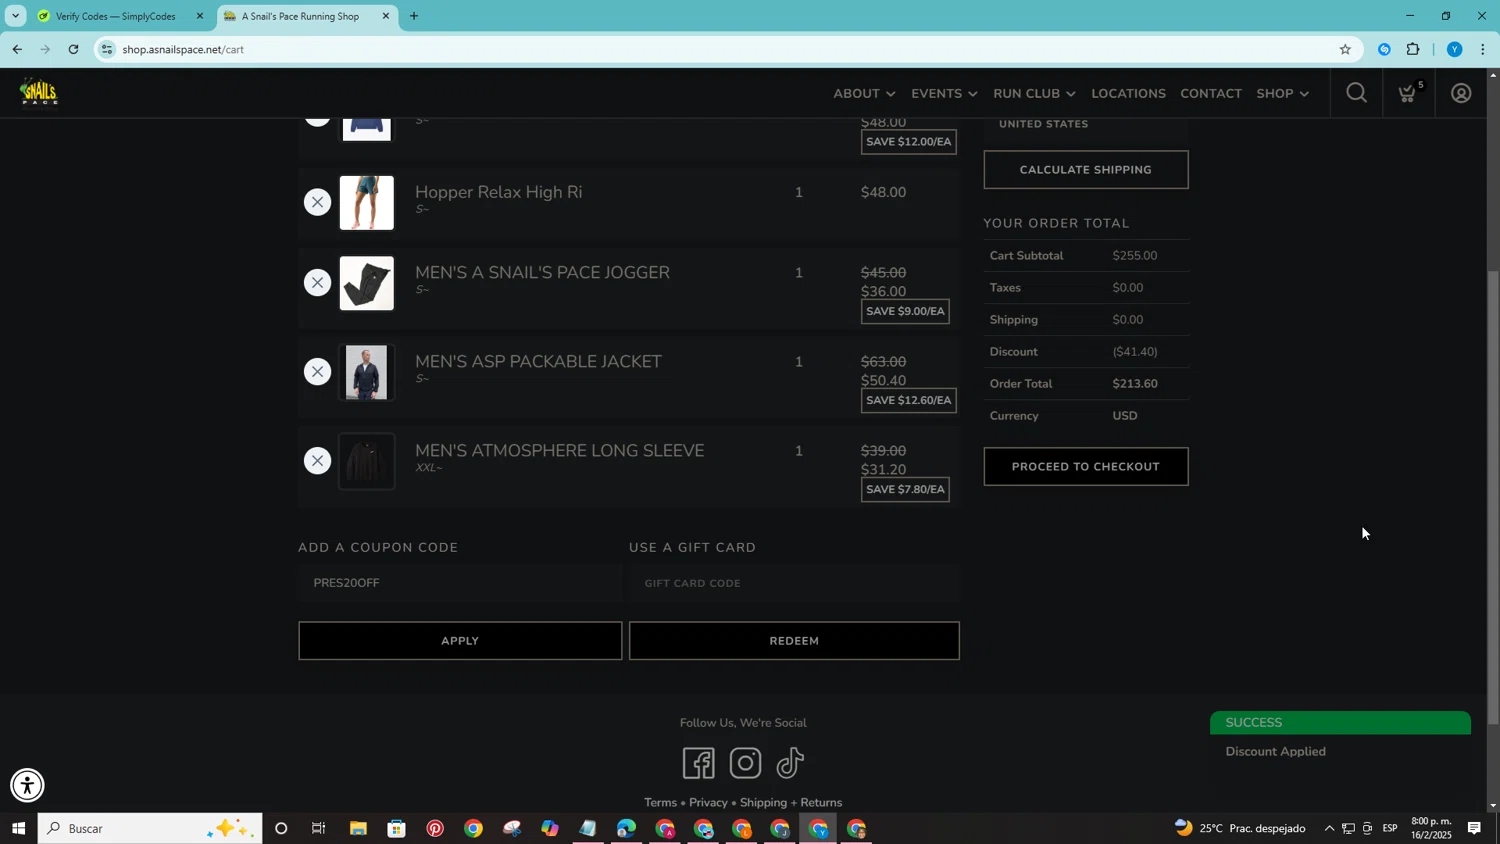This screenshot has height=844, width=1500.
Task: Open the Windows Start menu
Action: [18, 829]
